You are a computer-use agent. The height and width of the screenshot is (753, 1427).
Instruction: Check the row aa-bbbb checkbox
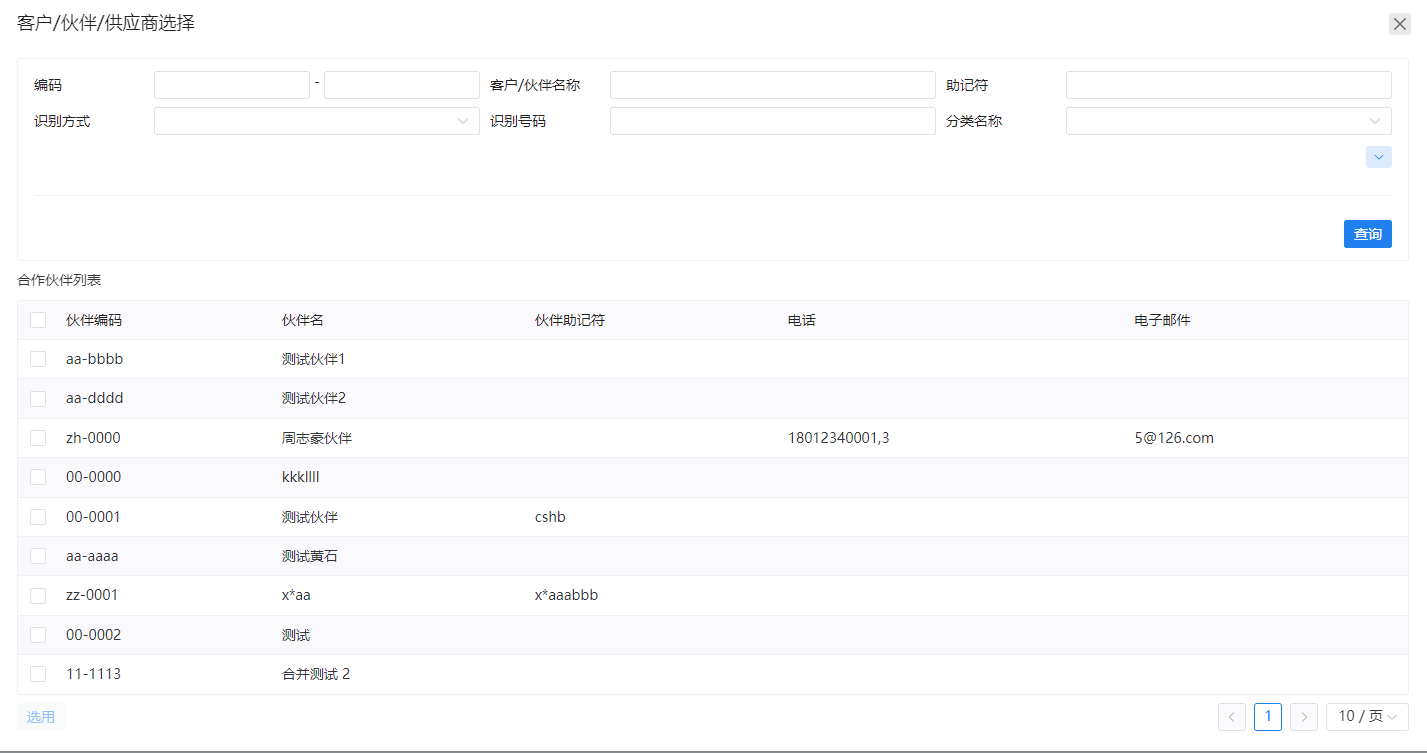38,359
